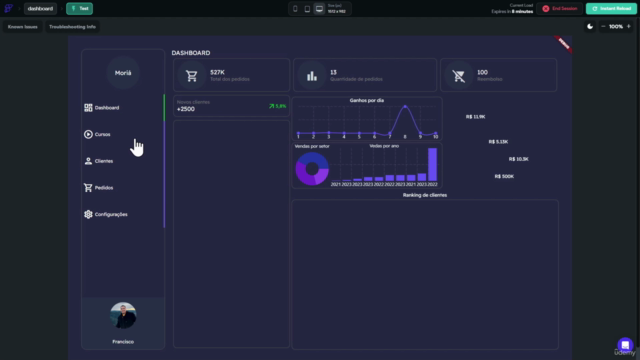Increase zoom with the plus button
640x360 pixels.
point(629,27)
